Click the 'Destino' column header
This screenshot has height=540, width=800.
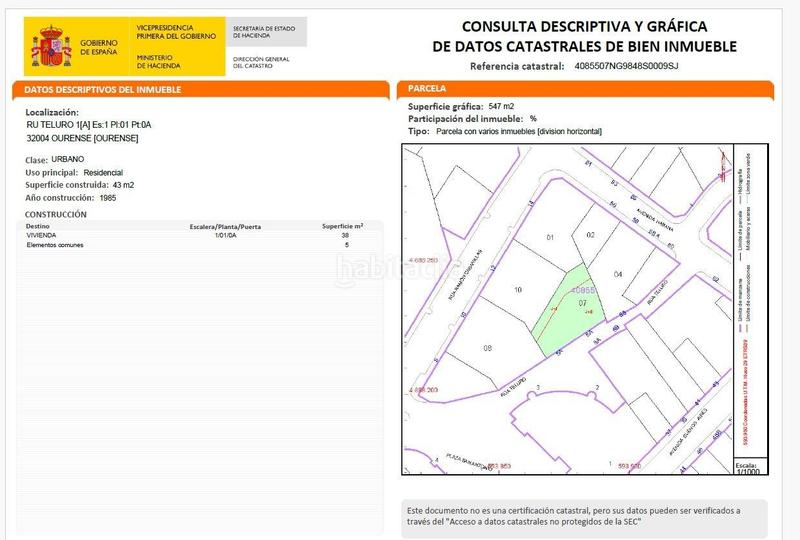point(38,226)
